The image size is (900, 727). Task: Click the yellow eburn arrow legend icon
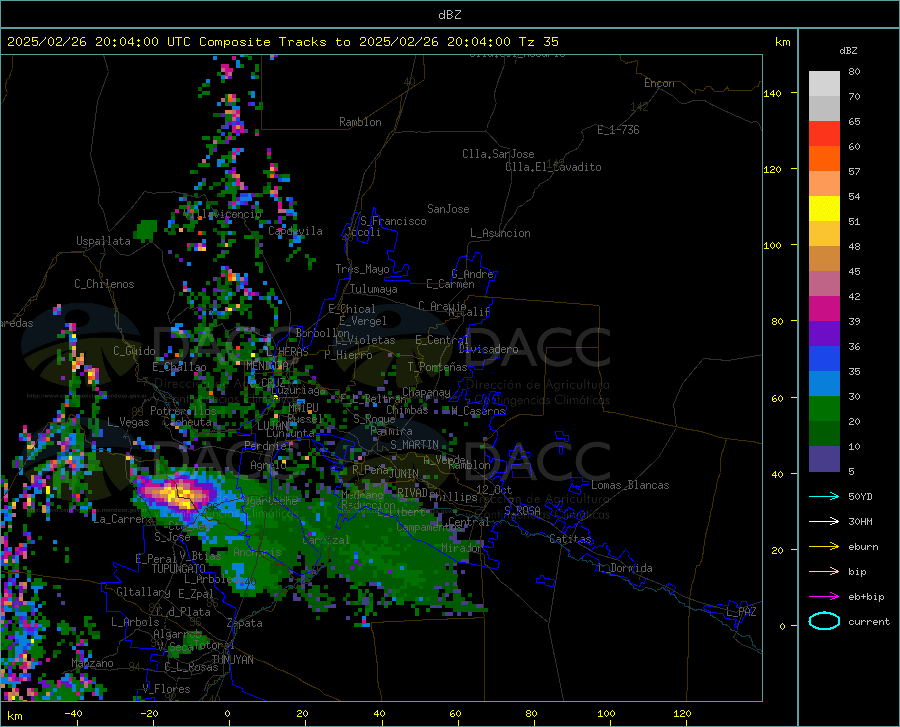click(x=824, y=547)
